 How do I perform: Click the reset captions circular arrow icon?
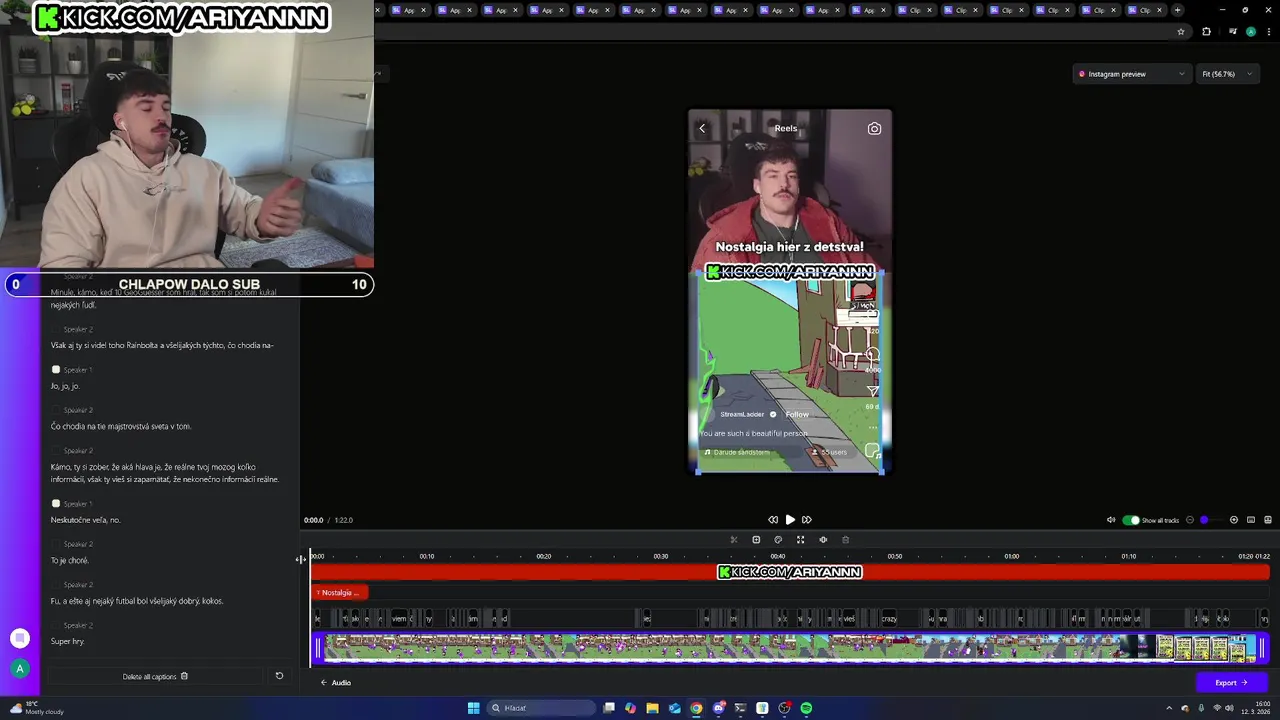pyautogui.click(x=279, y=676)
